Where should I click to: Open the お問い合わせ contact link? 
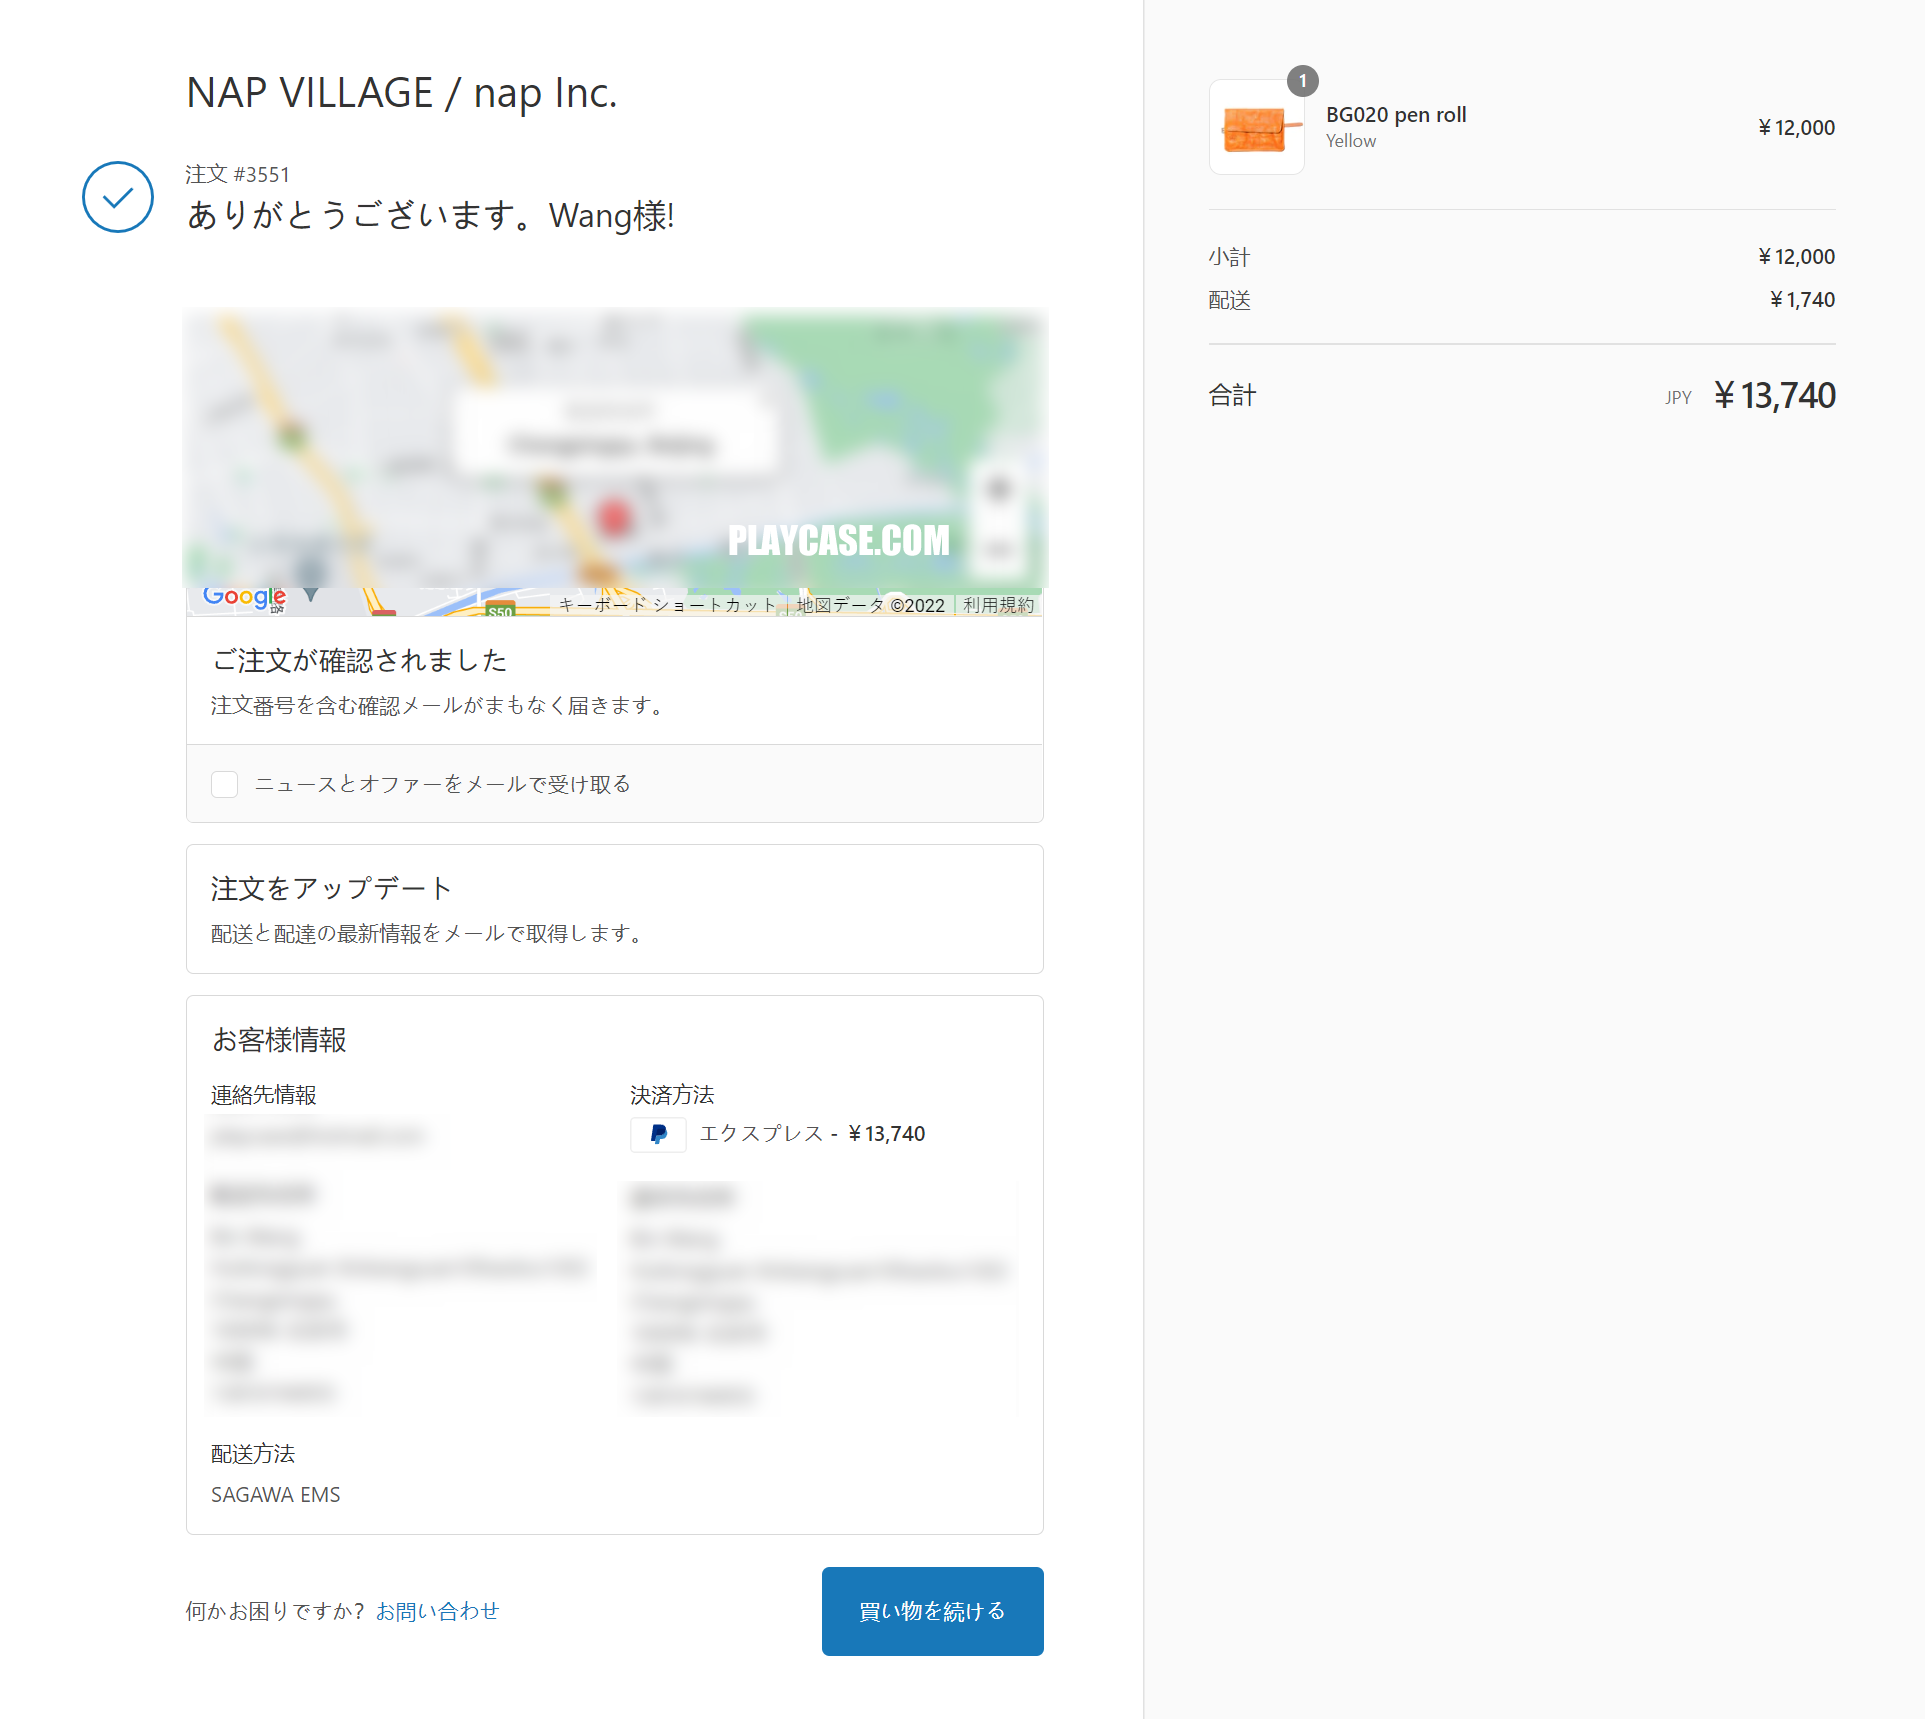point(437,1611)
